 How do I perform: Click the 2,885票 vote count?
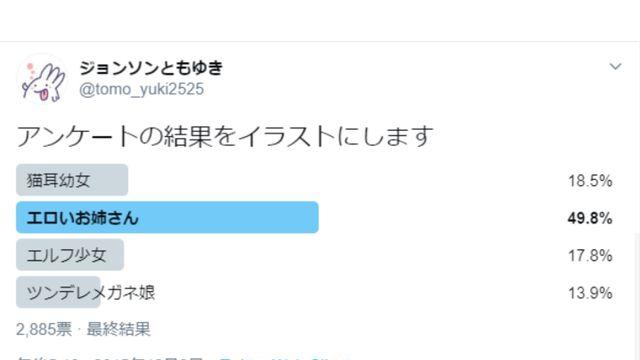pyautogui.click(x=44, y=329)
